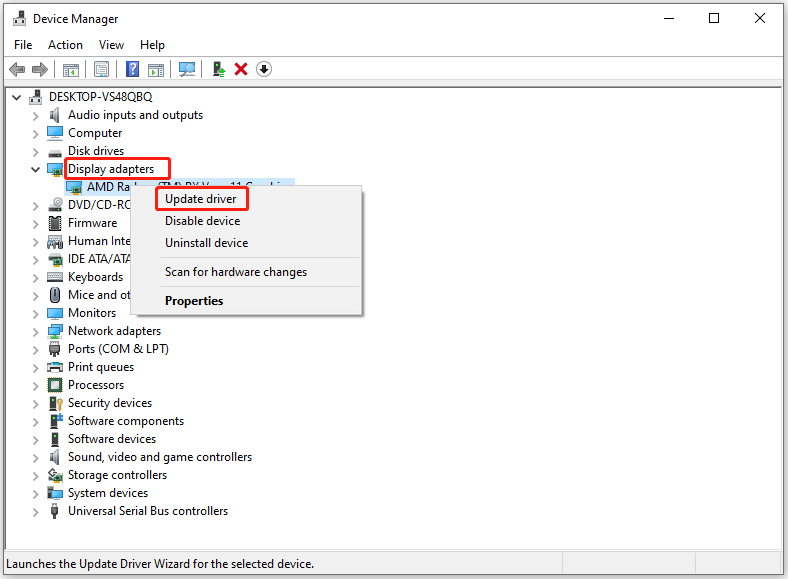The width and height of the screenshot is (788, 579).
Task: Select the Display adapters tree label
Action: click(x=111, y=169)
